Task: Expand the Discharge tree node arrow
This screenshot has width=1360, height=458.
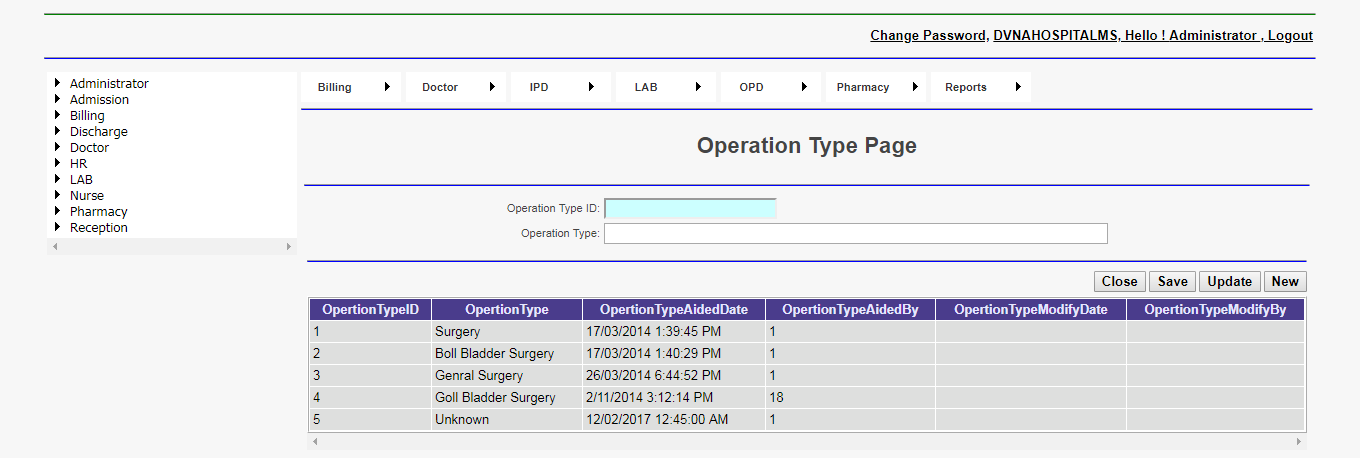Action: [58, 132]
